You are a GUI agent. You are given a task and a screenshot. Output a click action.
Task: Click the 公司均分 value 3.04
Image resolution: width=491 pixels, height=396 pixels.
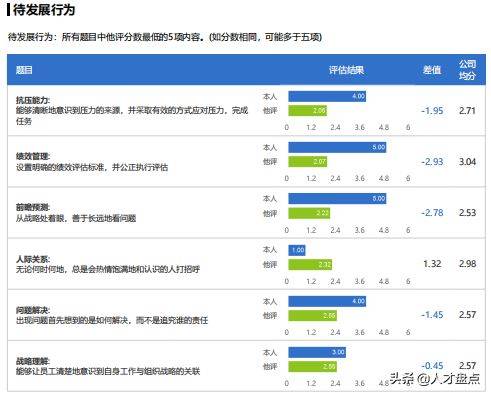467,162
